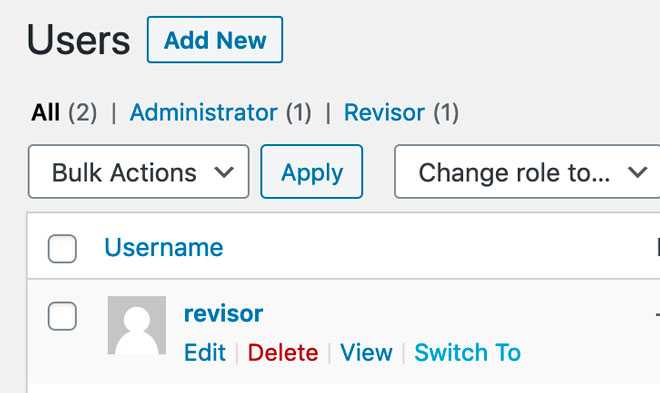Image resolution: width=660 pixels, height=393 pixels.
Task: View the revisor user's profile
Action: tap(366, 353)
